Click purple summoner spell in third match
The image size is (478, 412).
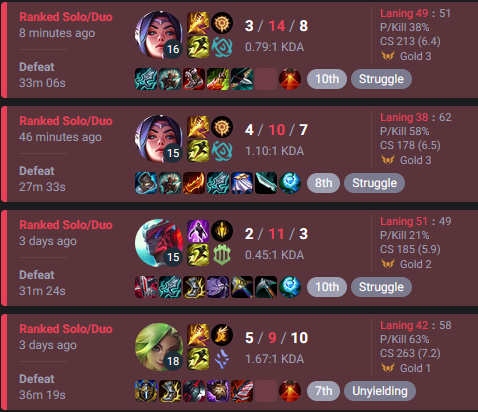198,231
